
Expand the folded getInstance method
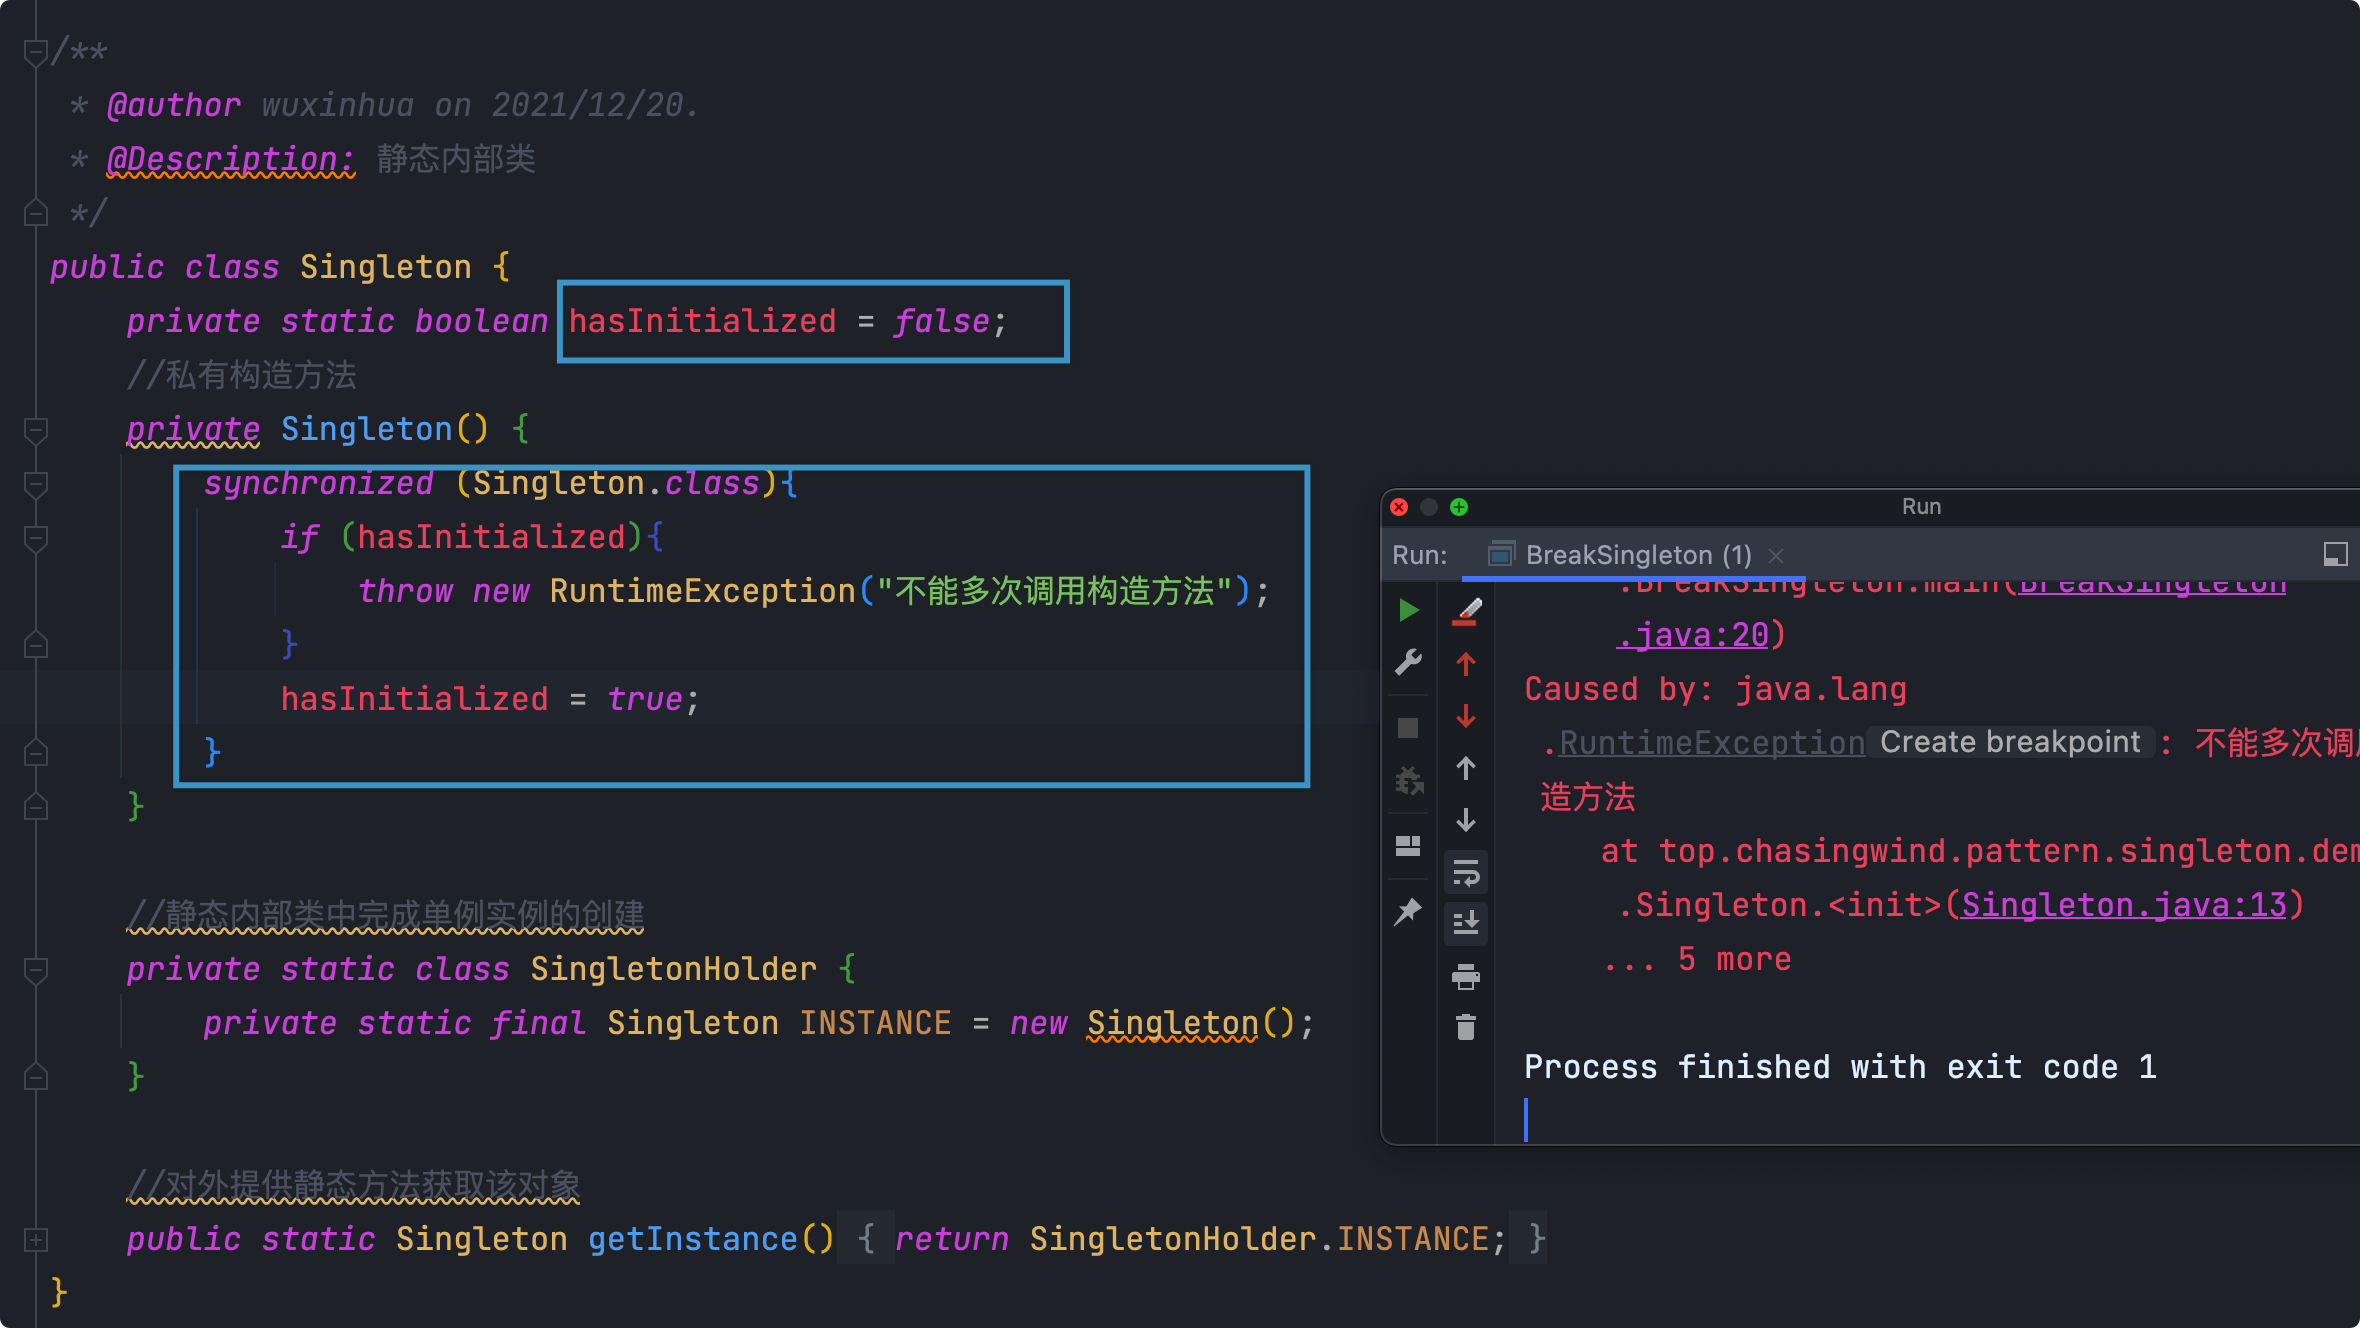click(36, 1240)
